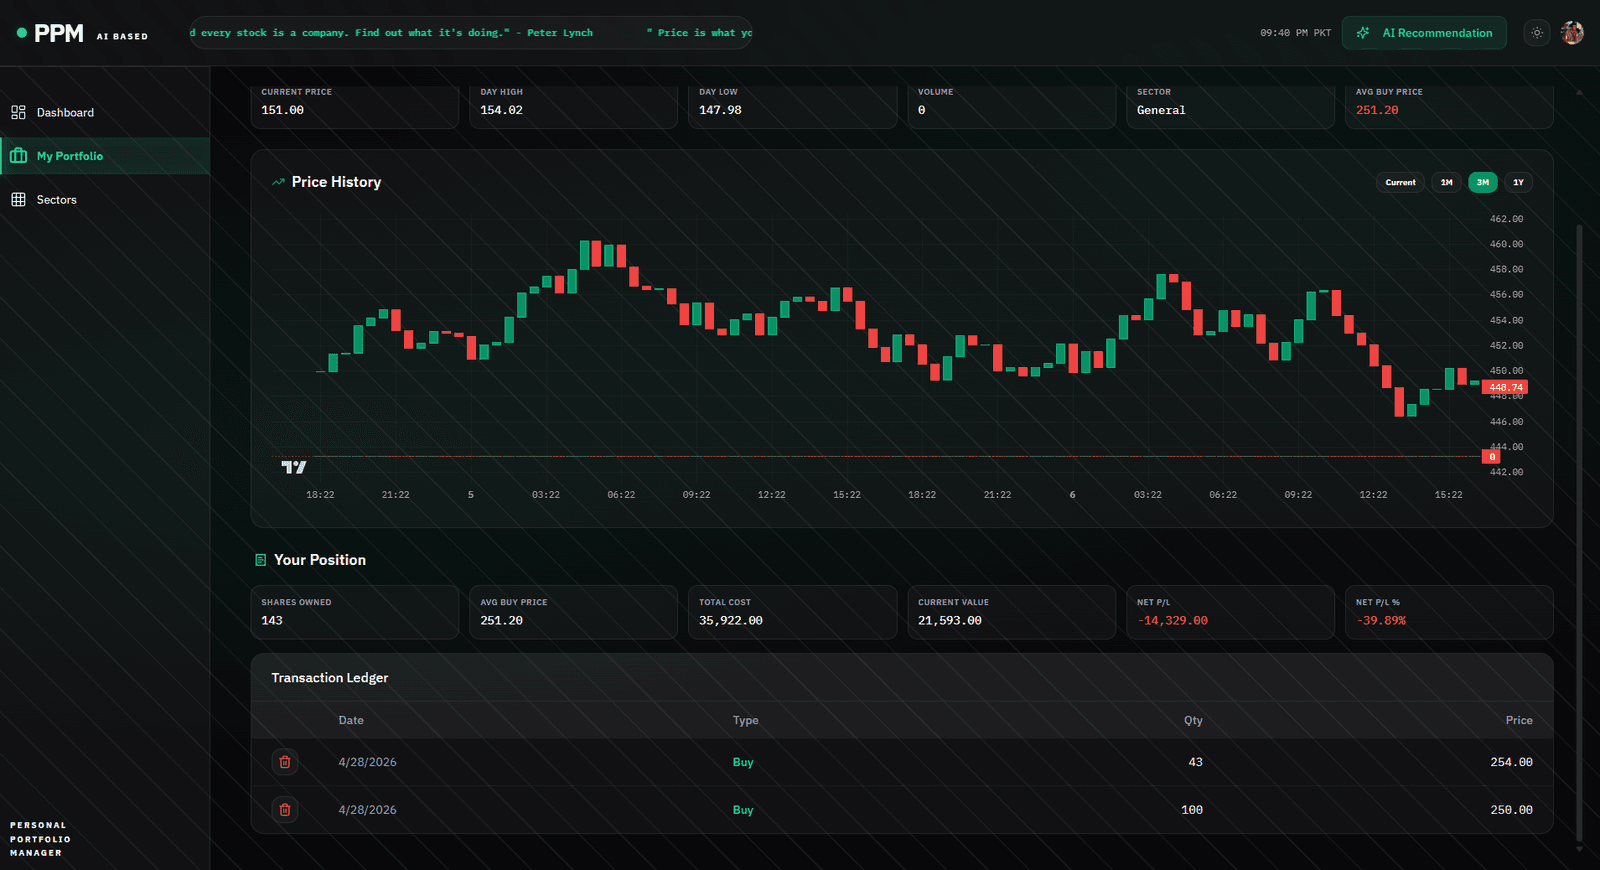The width and height of the screenshot is (1600, 870).
Task: Click Net P/L % value -39.89%
Action: (1380, 621)
